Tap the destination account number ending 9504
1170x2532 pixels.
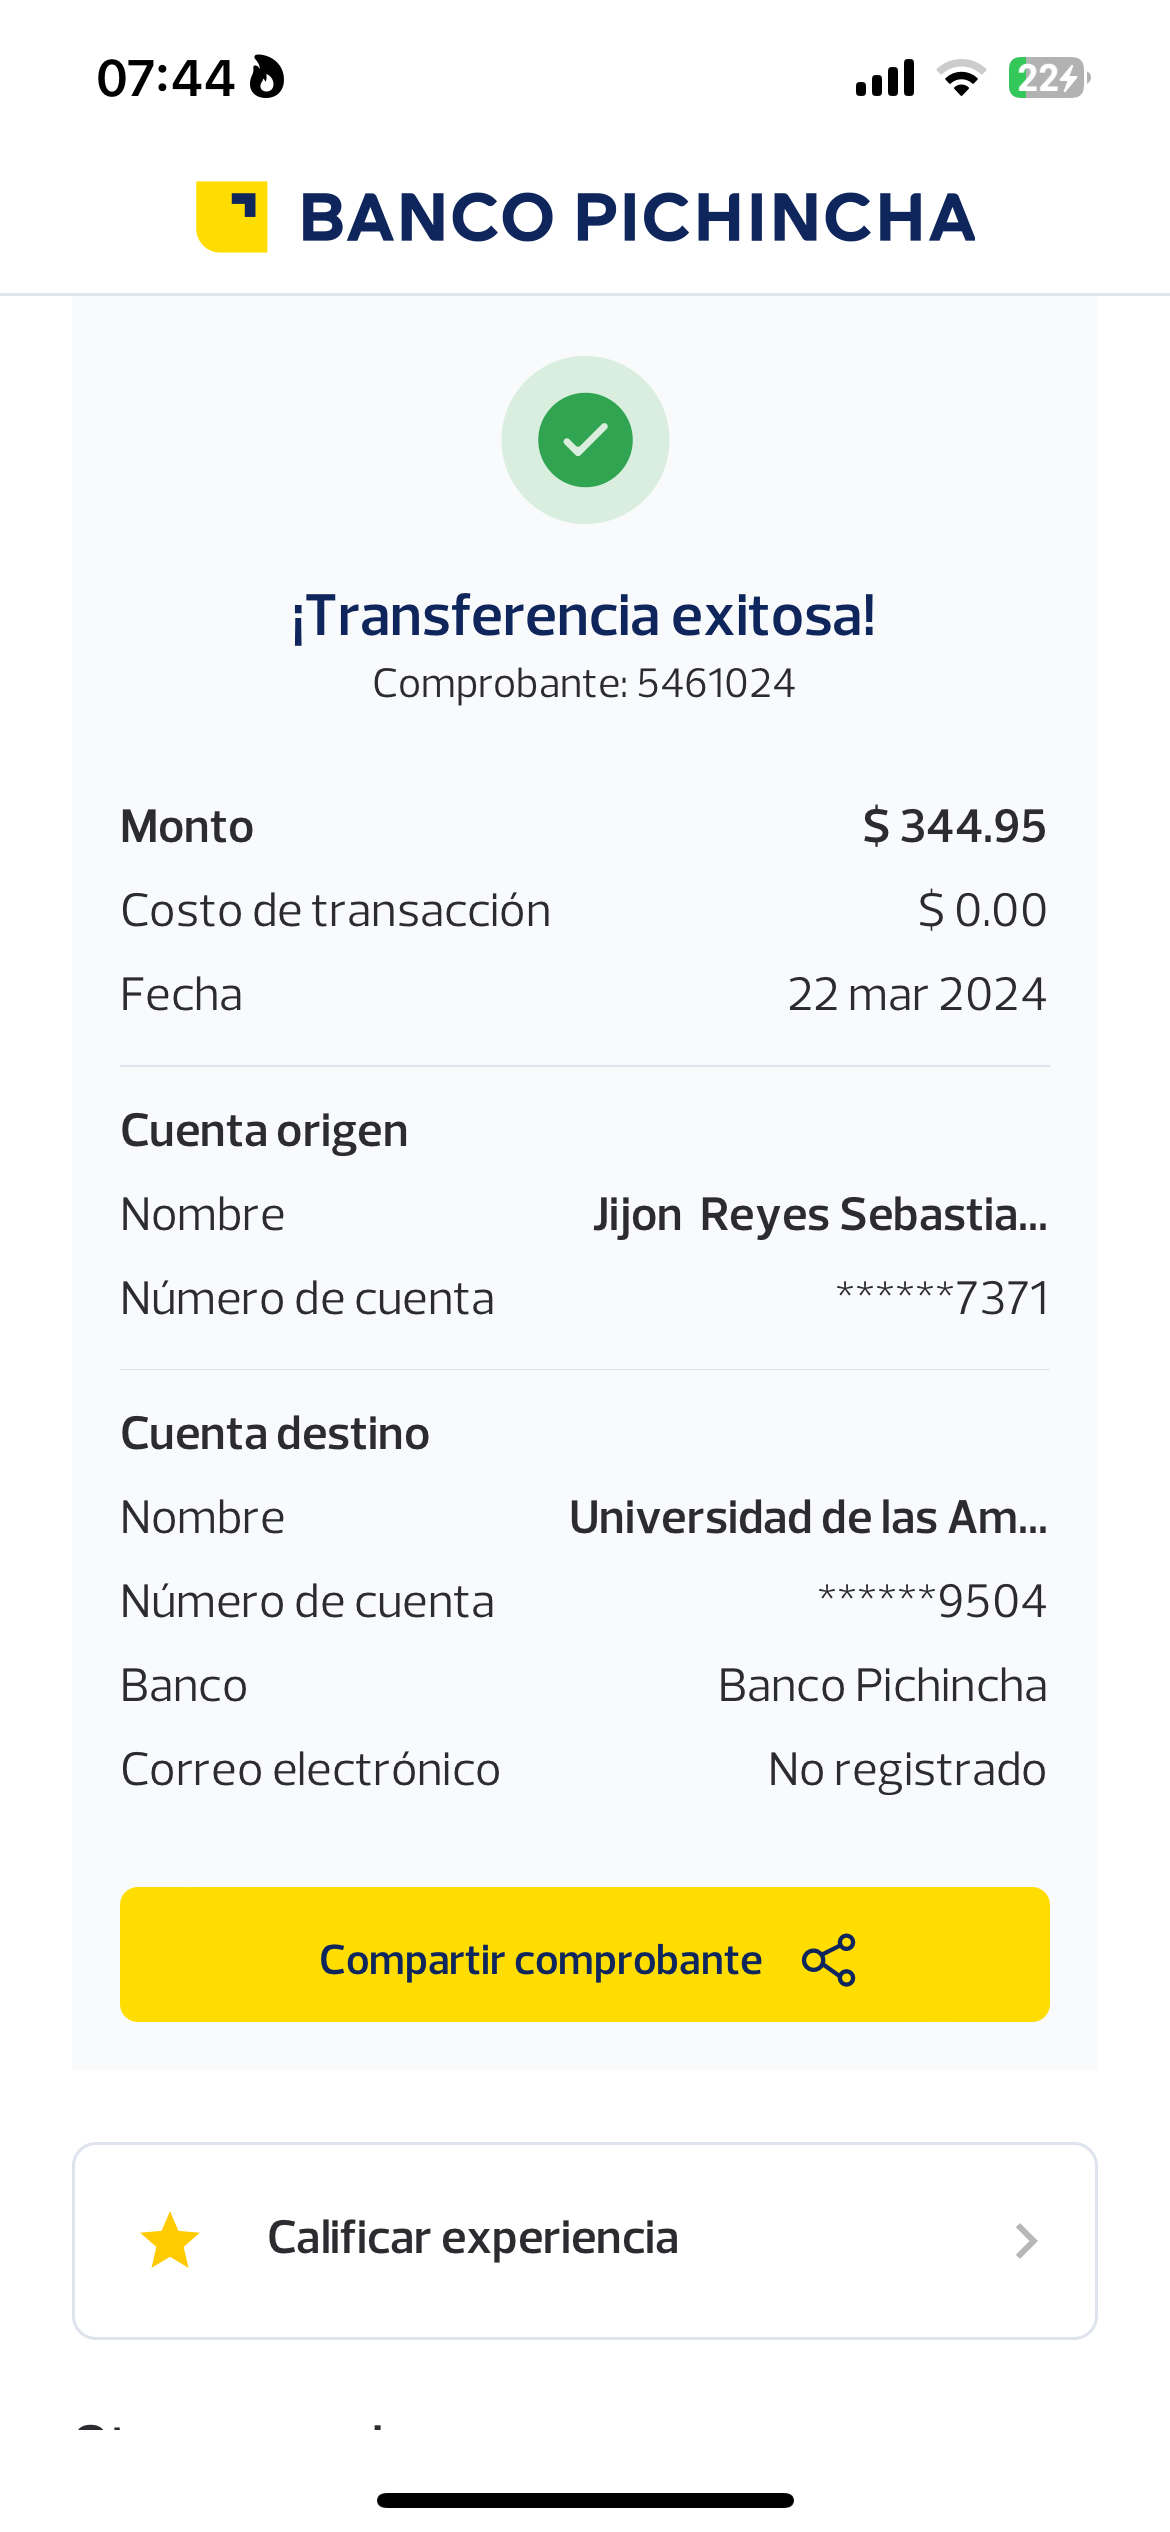click(x=932, y=1602)
